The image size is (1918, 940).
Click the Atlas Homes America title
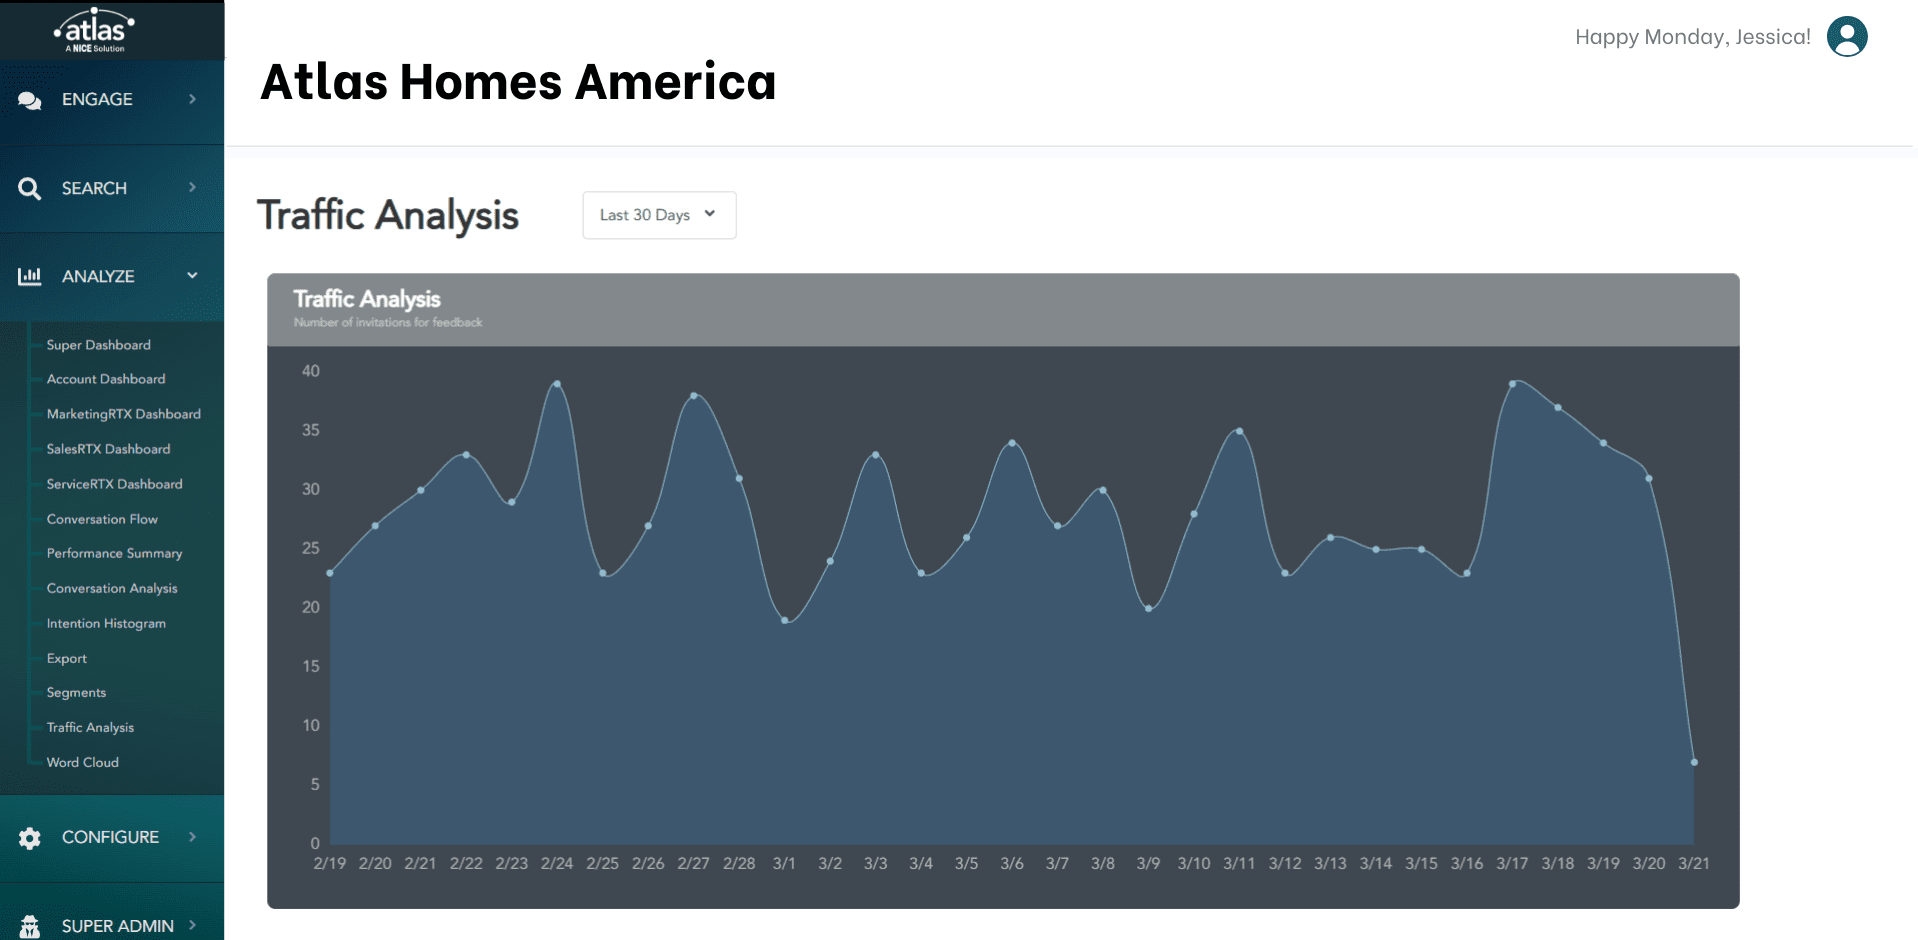pos(518,82)
